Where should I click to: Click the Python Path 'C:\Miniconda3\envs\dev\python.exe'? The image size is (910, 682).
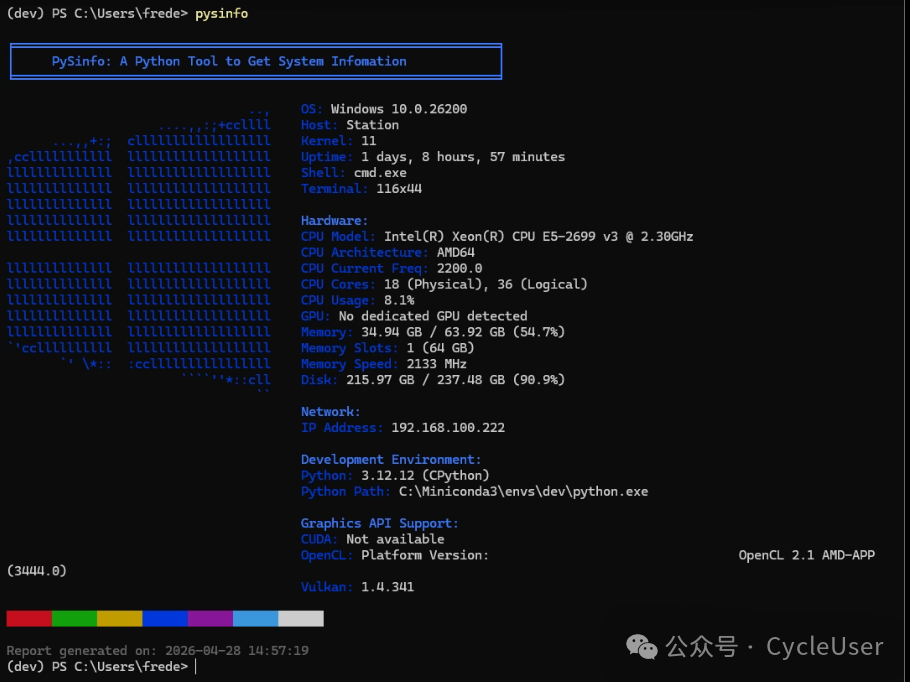click(x=523, y=492)
